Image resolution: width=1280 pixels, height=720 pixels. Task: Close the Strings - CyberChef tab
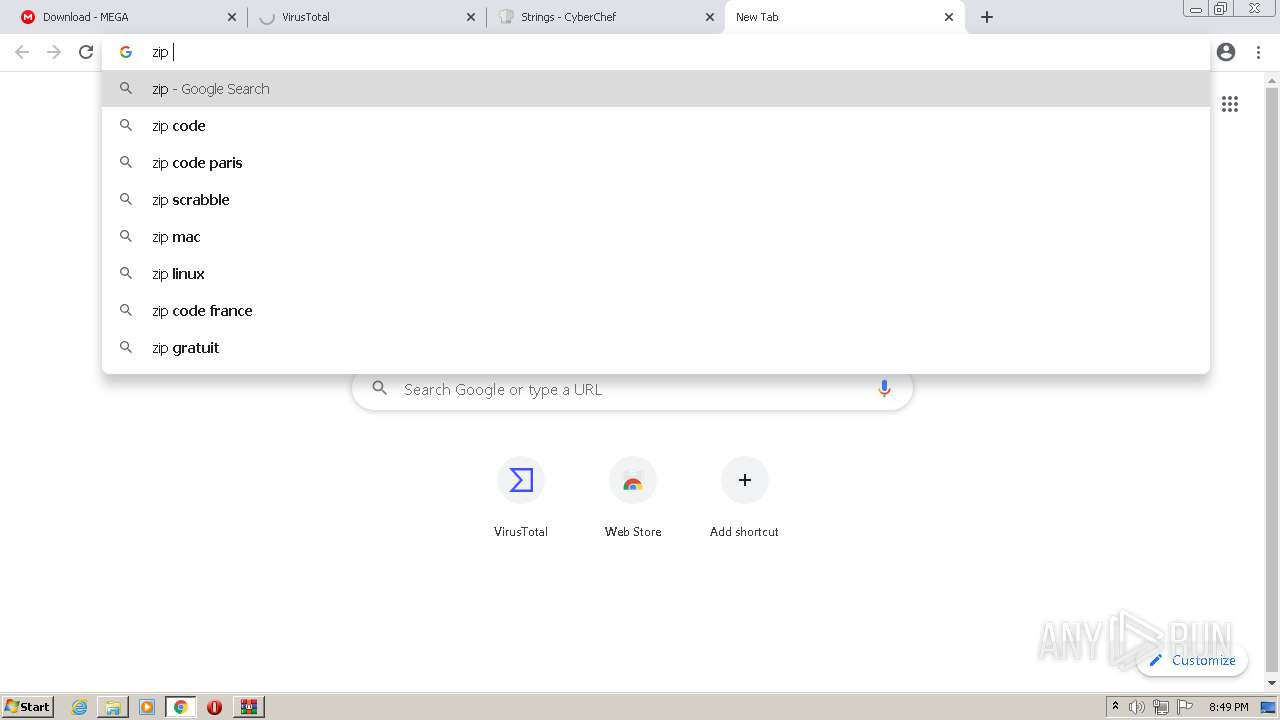pyautogui.click(x=710, y=17)
